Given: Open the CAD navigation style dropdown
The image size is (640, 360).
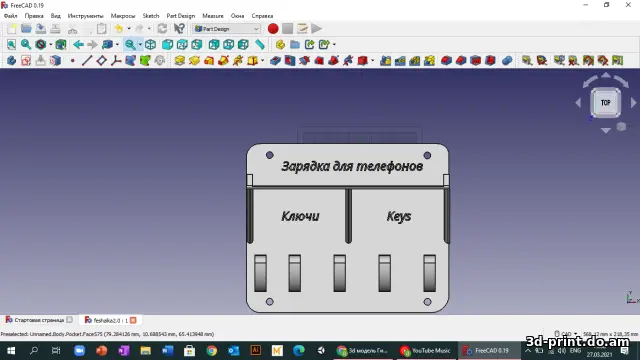Looking at the screenshot, I should (566, 334).
